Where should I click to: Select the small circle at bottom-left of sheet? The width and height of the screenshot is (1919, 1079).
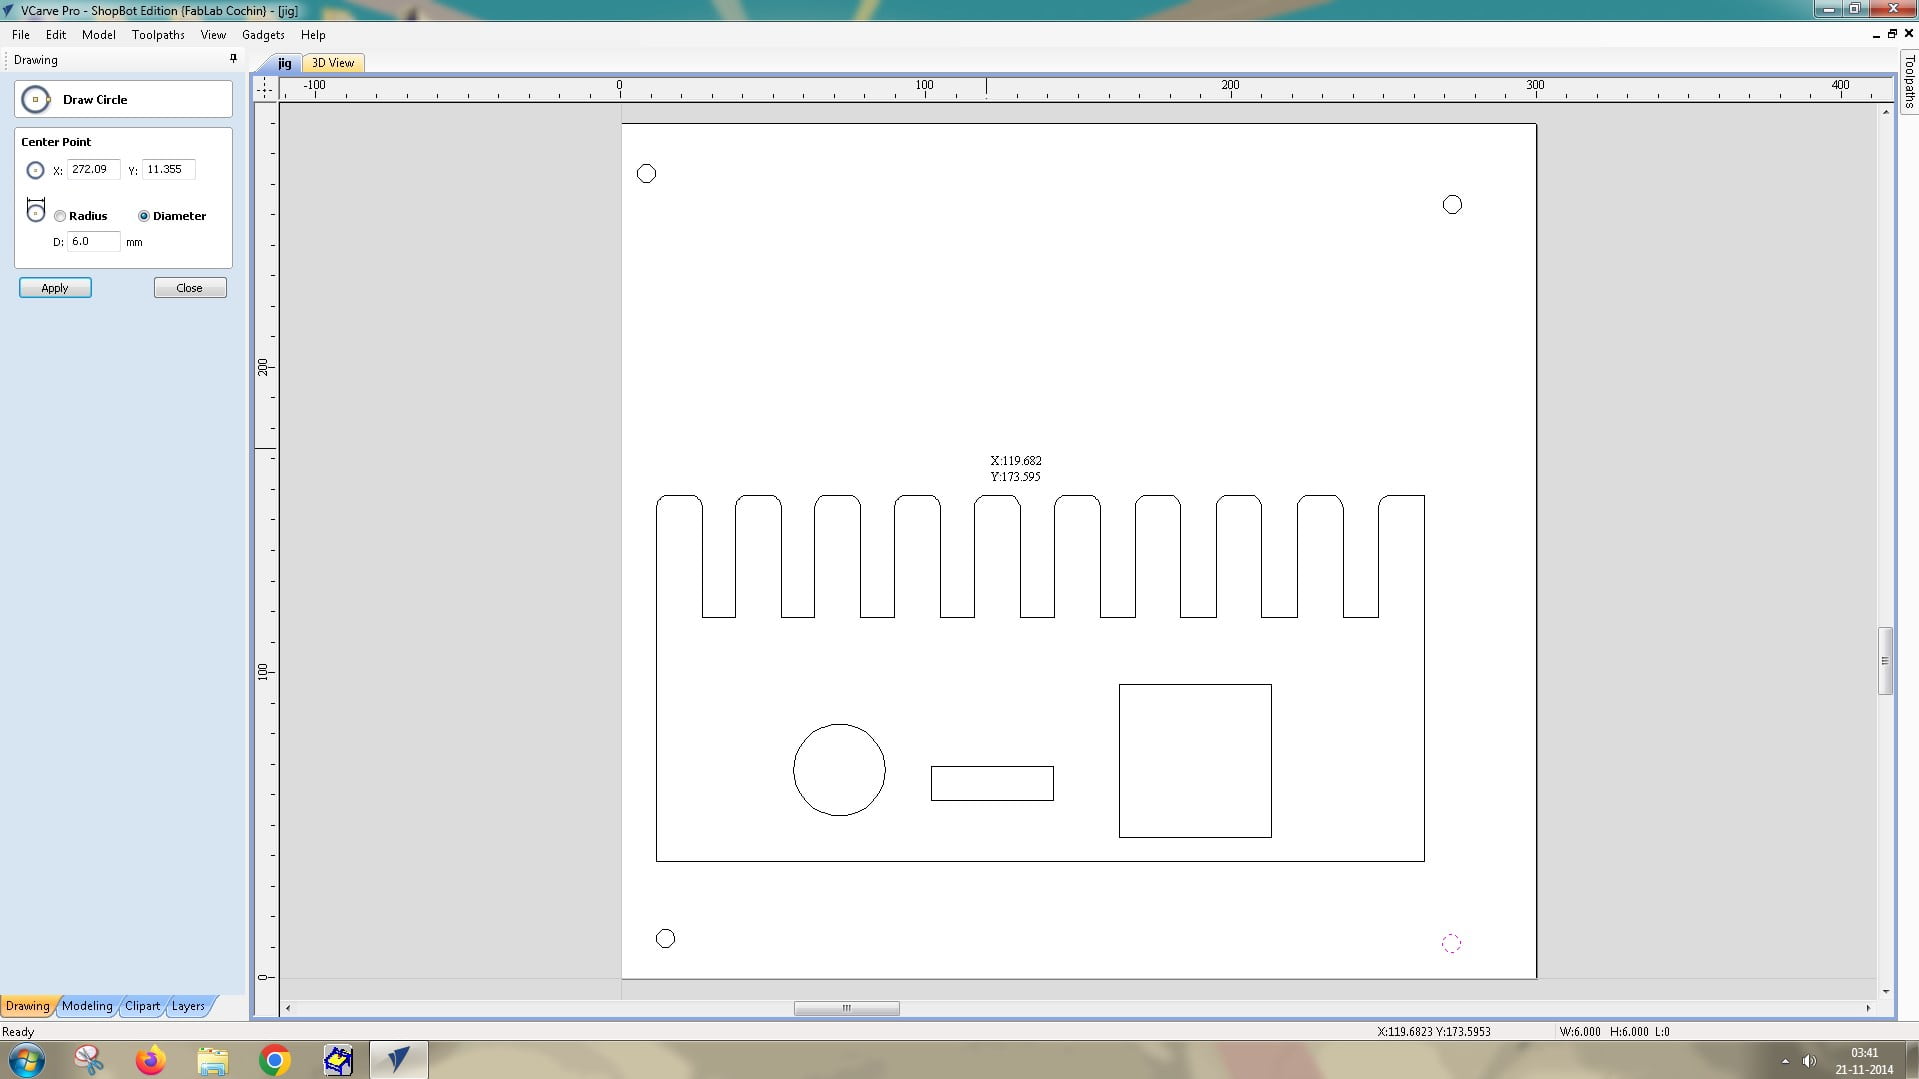[x=666, y=939]
